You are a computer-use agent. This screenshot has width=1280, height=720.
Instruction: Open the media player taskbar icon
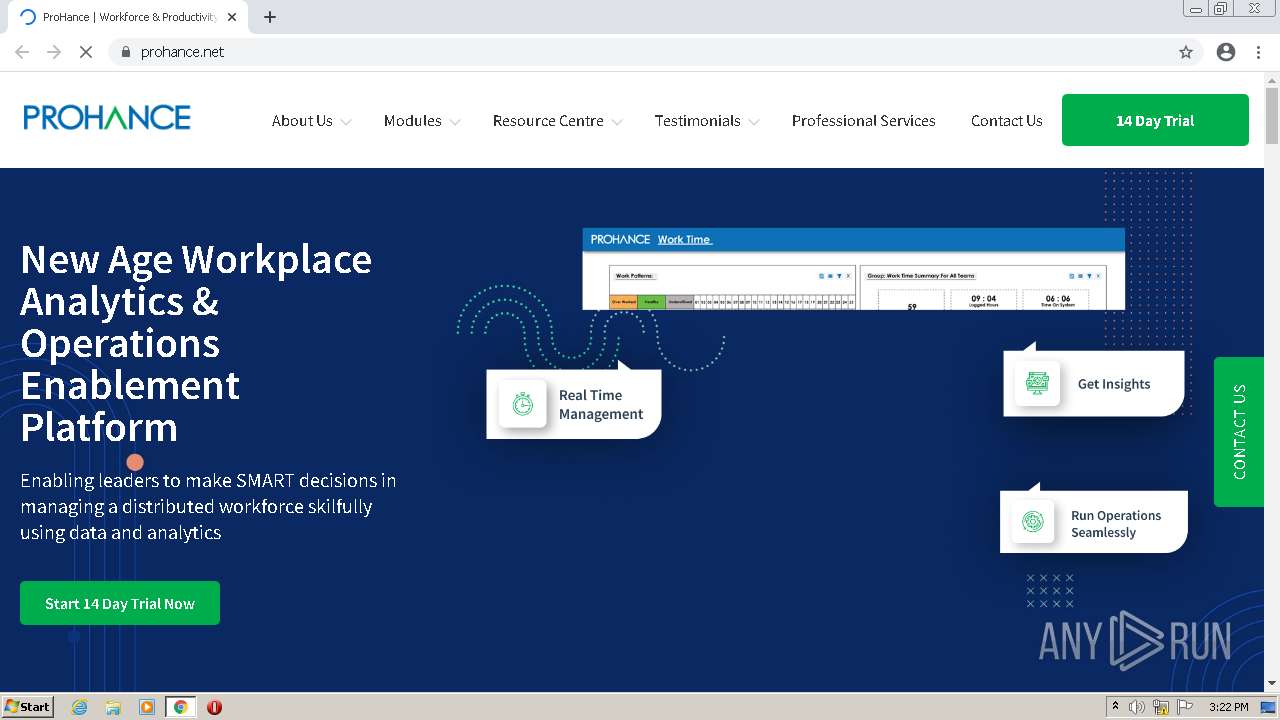point(147,707)
